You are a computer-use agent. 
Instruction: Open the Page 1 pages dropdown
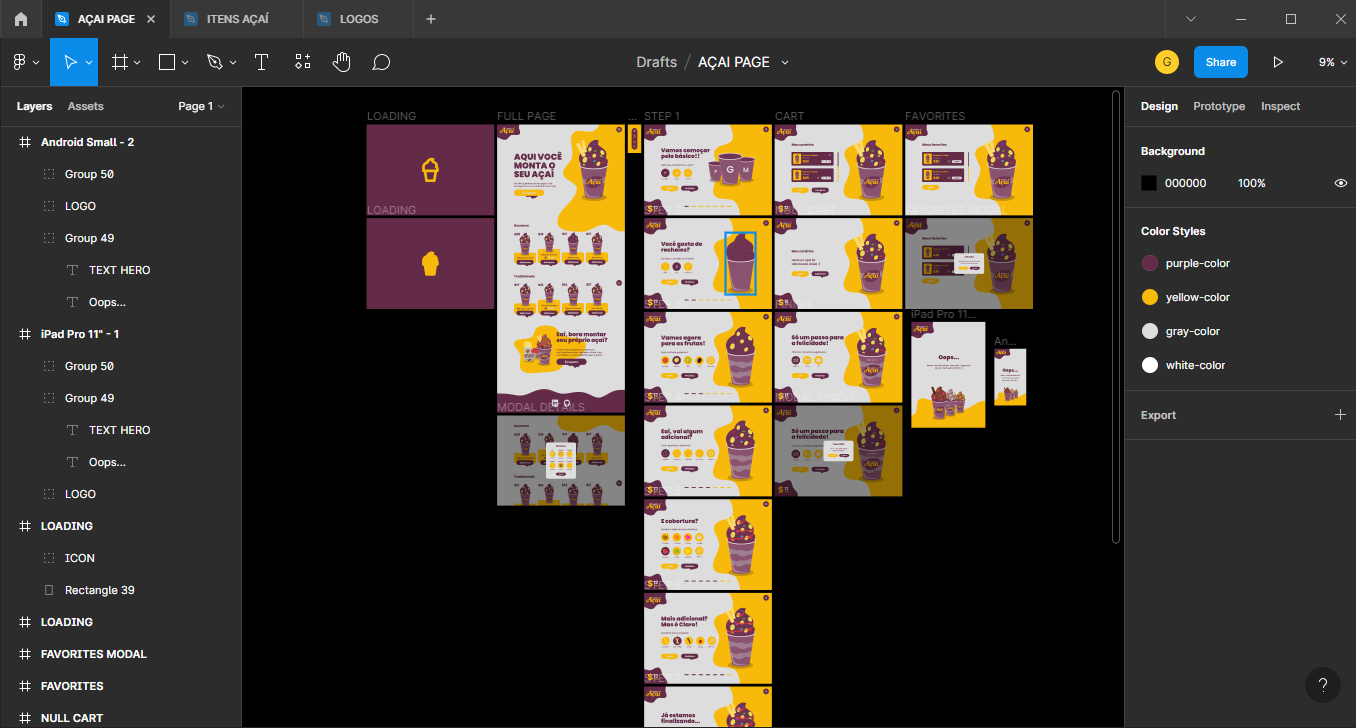point(201,106)
